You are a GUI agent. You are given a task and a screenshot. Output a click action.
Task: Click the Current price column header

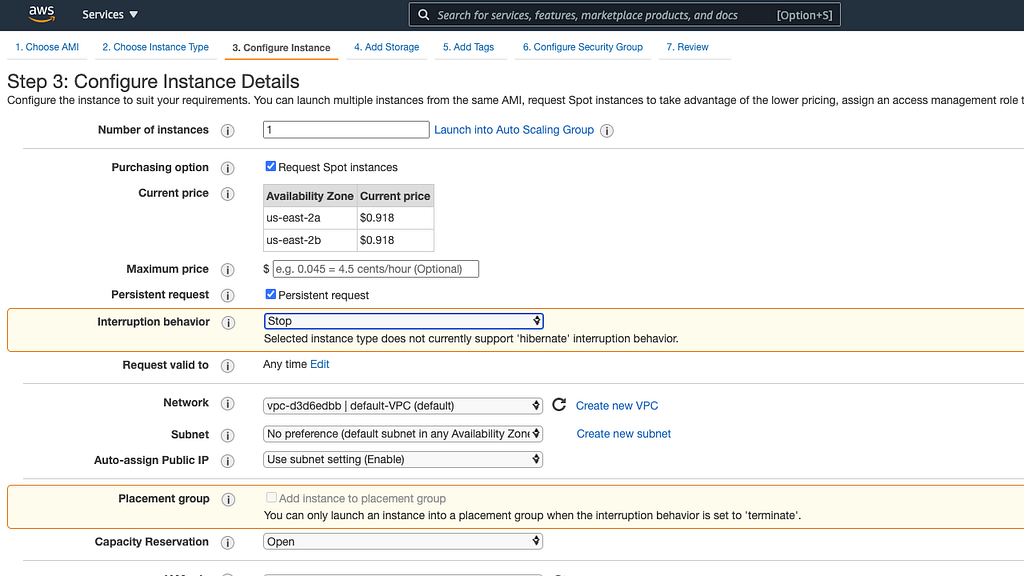coord(395,196)
